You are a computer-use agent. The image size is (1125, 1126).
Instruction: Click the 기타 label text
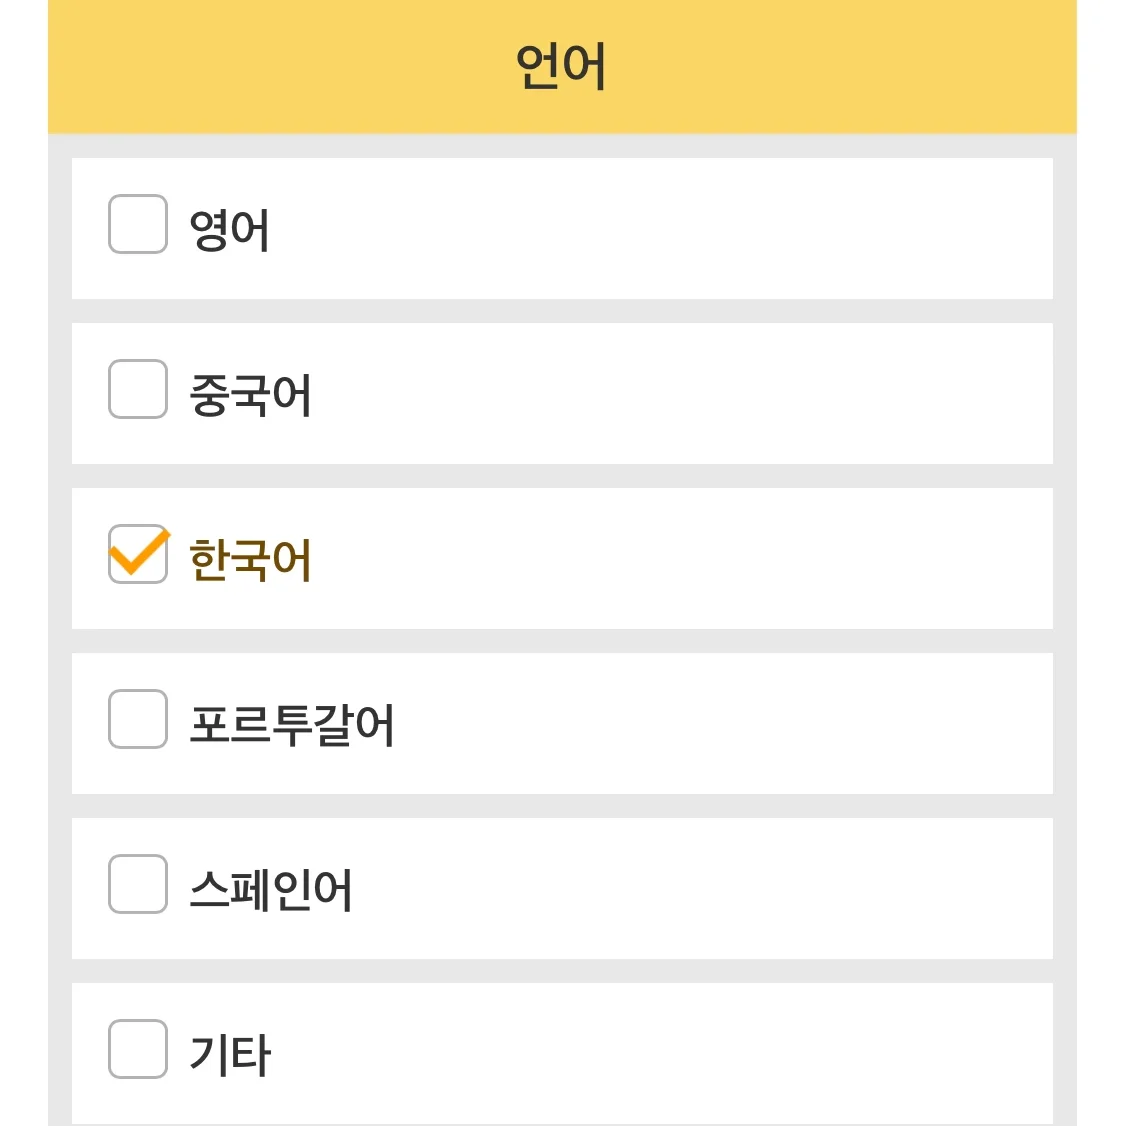(230, 1054)
